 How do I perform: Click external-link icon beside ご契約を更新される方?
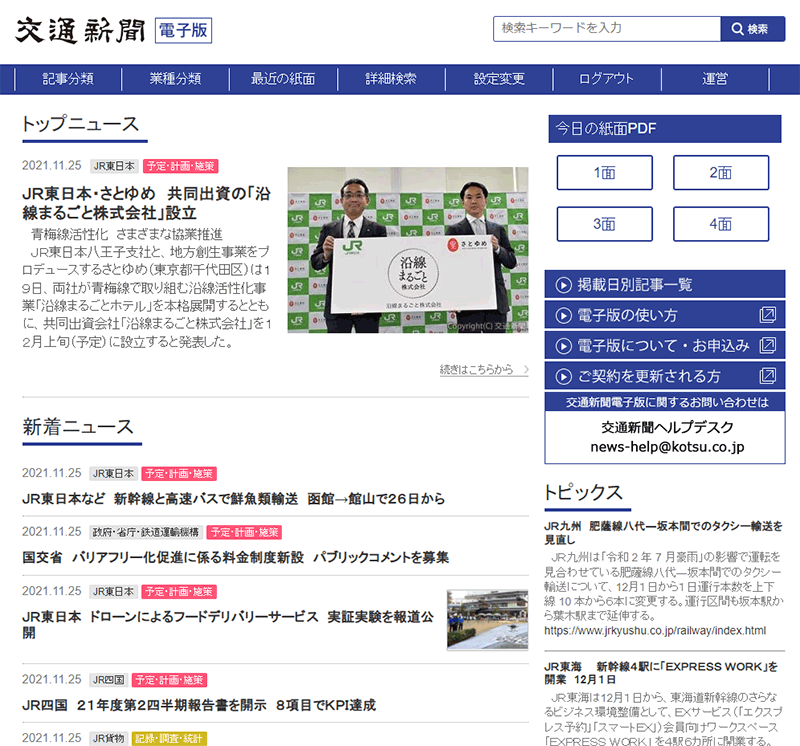[x=768, y=376]
